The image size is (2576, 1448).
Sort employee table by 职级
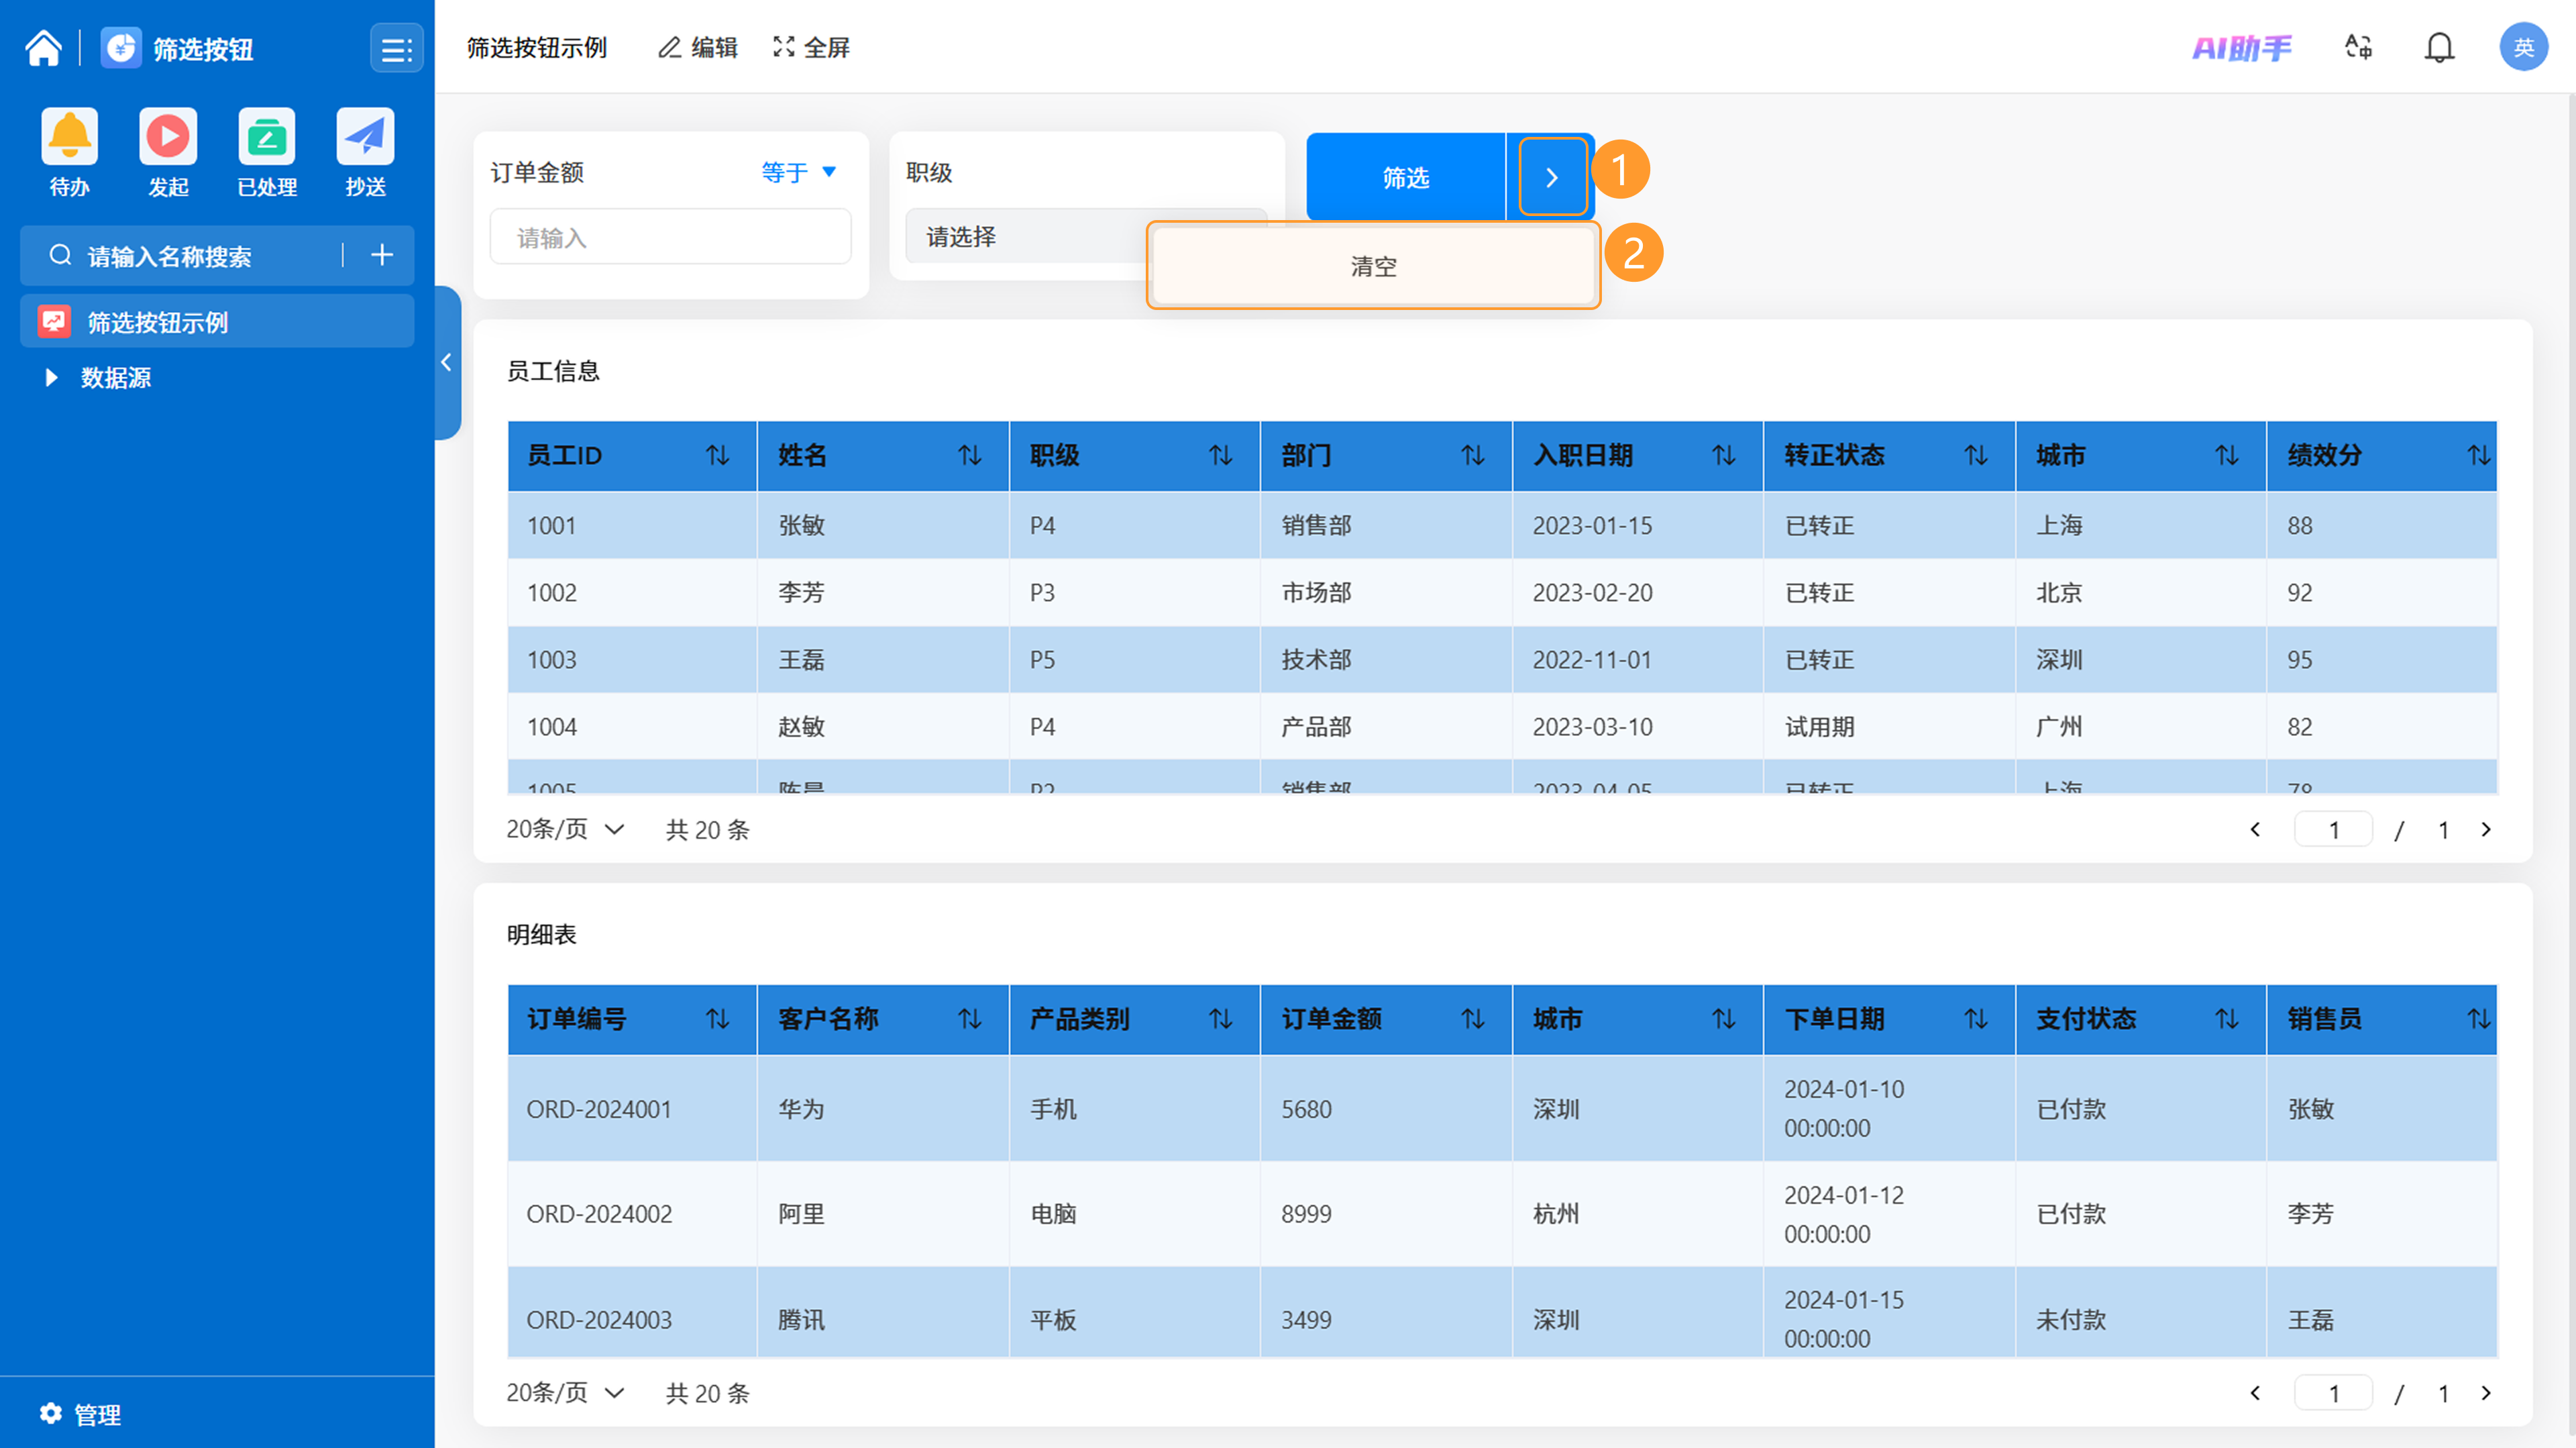1220,456
